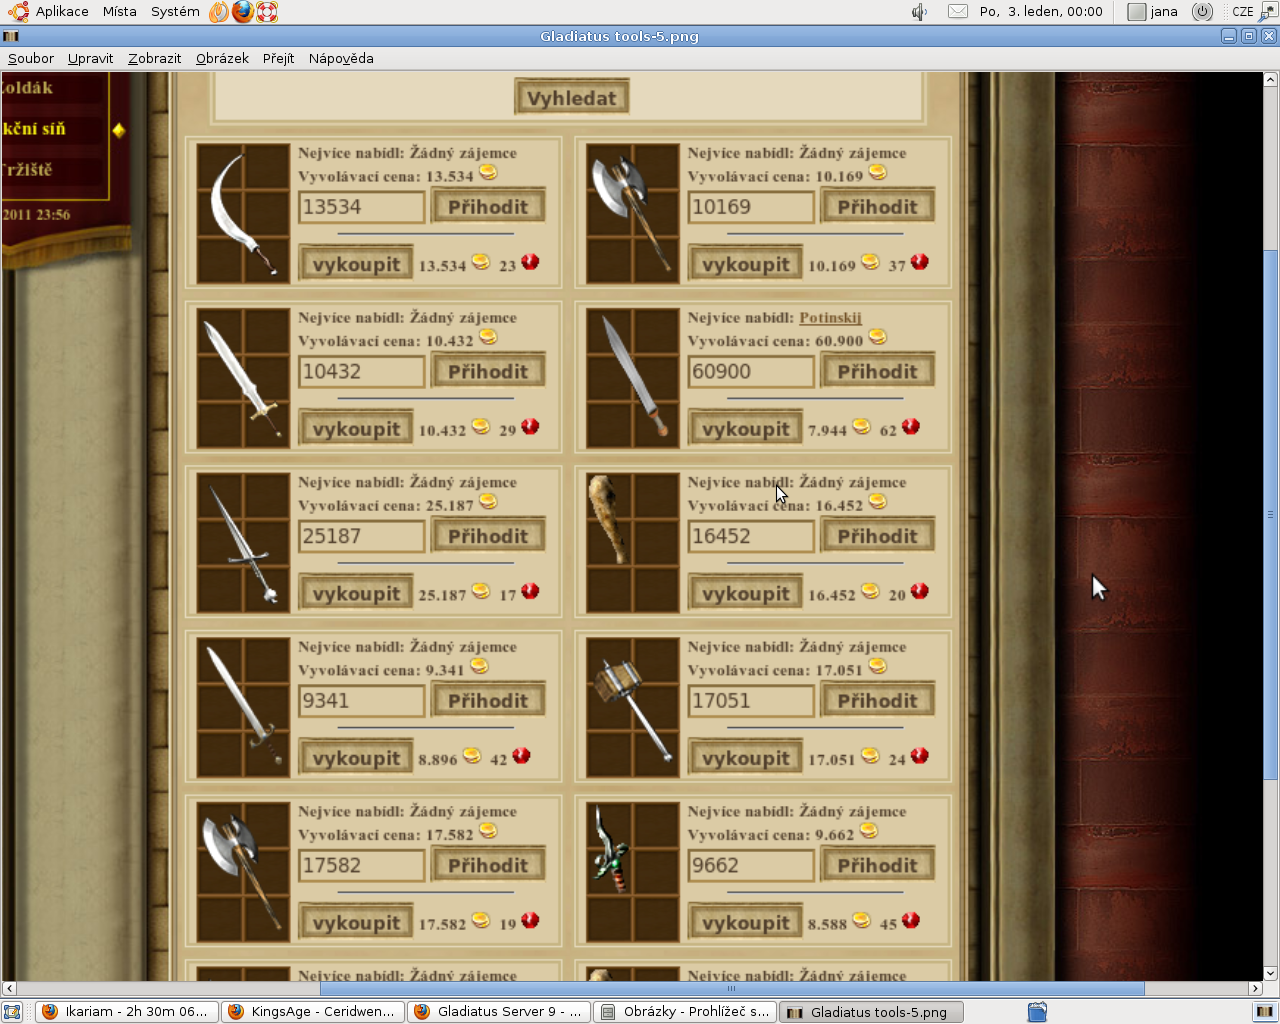Click the volume speaker icon

[919, 12]
